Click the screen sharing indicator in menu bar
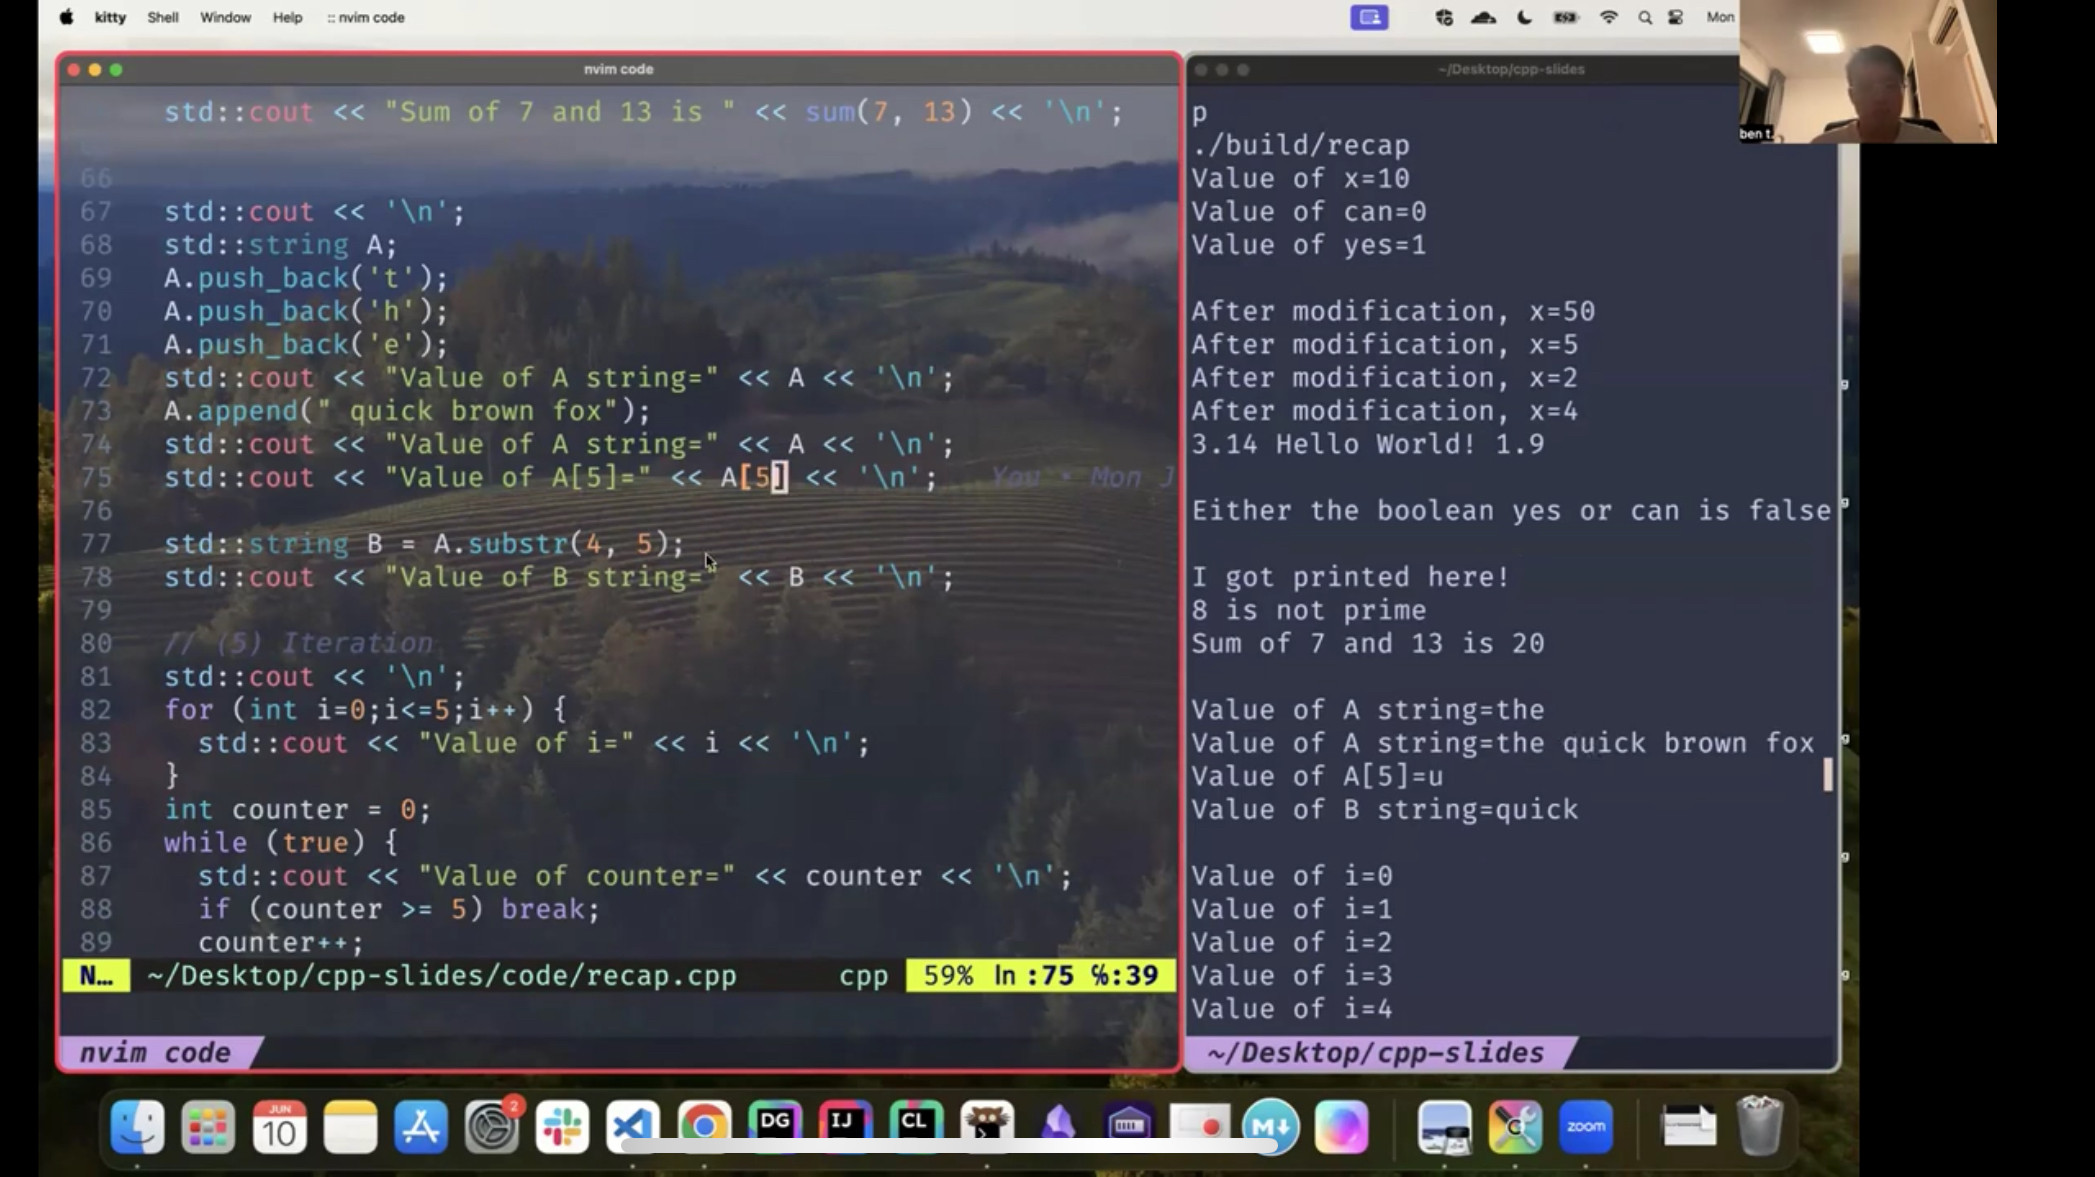2095x1177 pixels. [1369, 17]
